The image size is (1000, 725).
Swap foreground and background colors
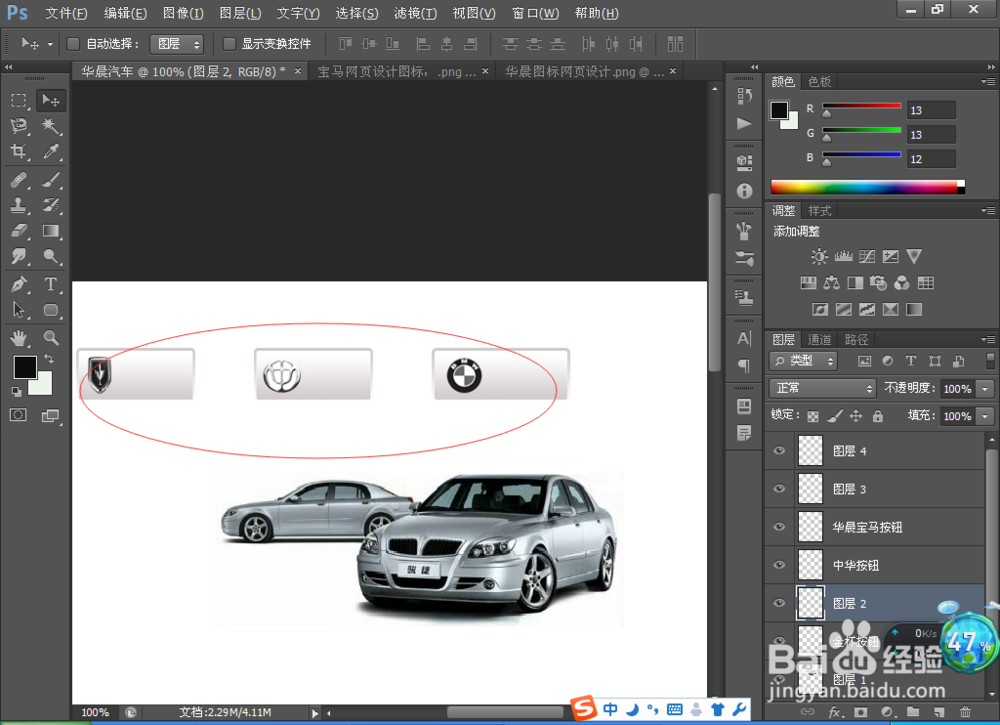click(48, 359)
